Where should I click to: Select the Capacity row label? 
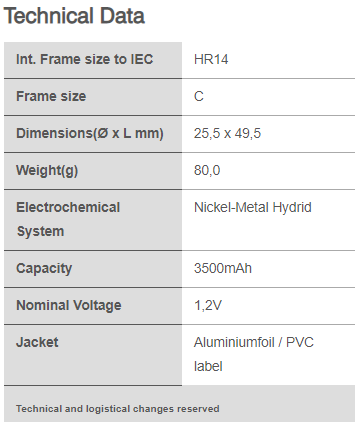click(44, 269)
